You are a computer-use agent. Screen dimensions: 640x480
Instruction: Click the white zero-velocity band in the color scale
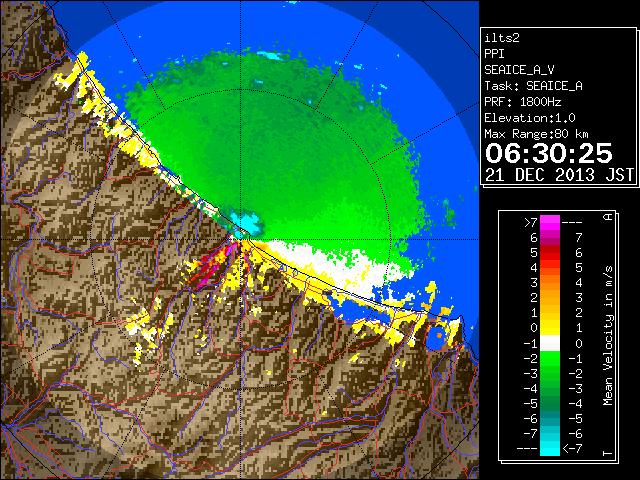pos(550,343)
